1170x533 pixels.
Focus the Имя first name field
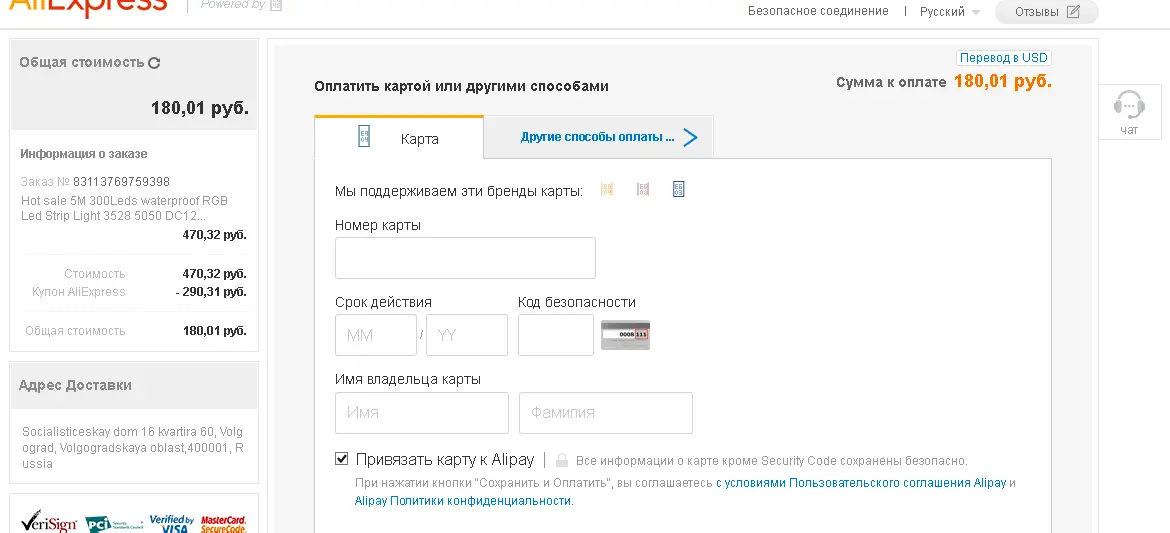click(422, 413)
